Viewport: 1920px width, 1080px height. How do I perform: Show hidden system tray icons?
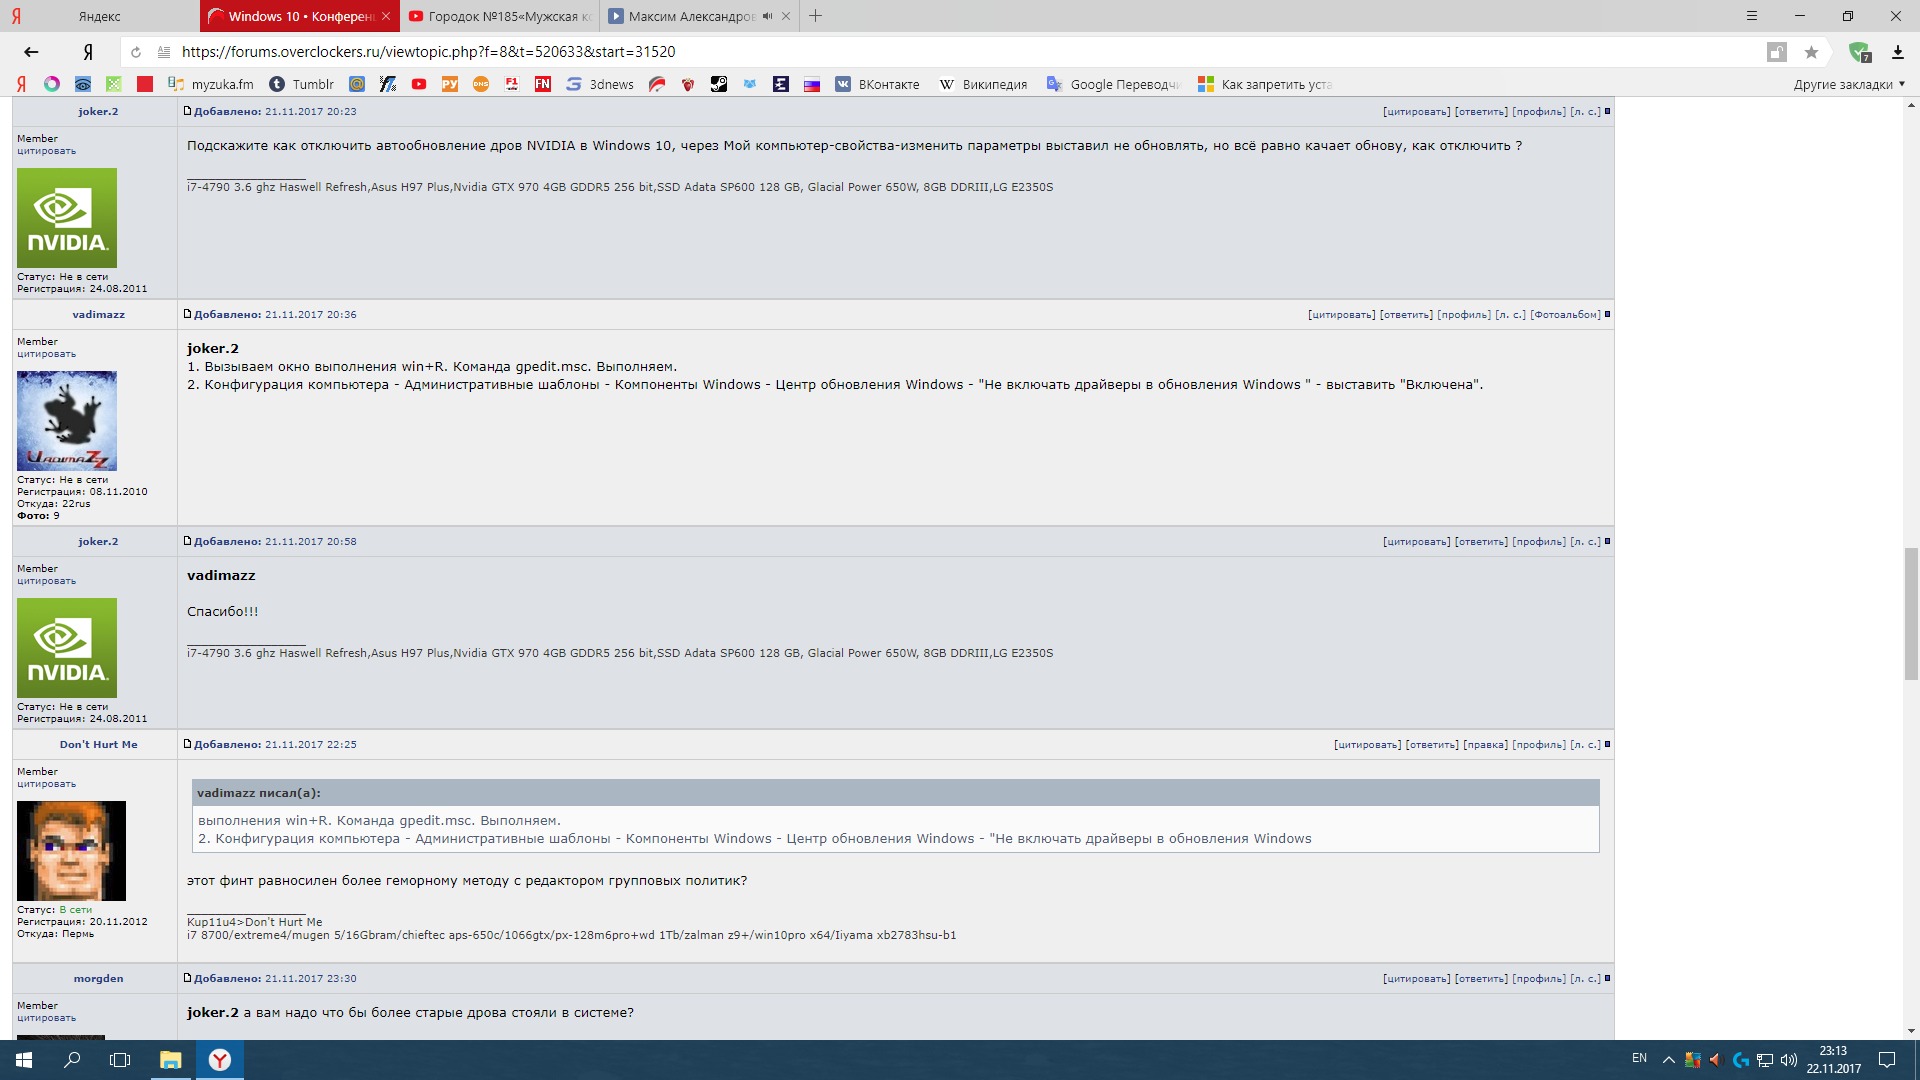(x=1668, y=1060)
